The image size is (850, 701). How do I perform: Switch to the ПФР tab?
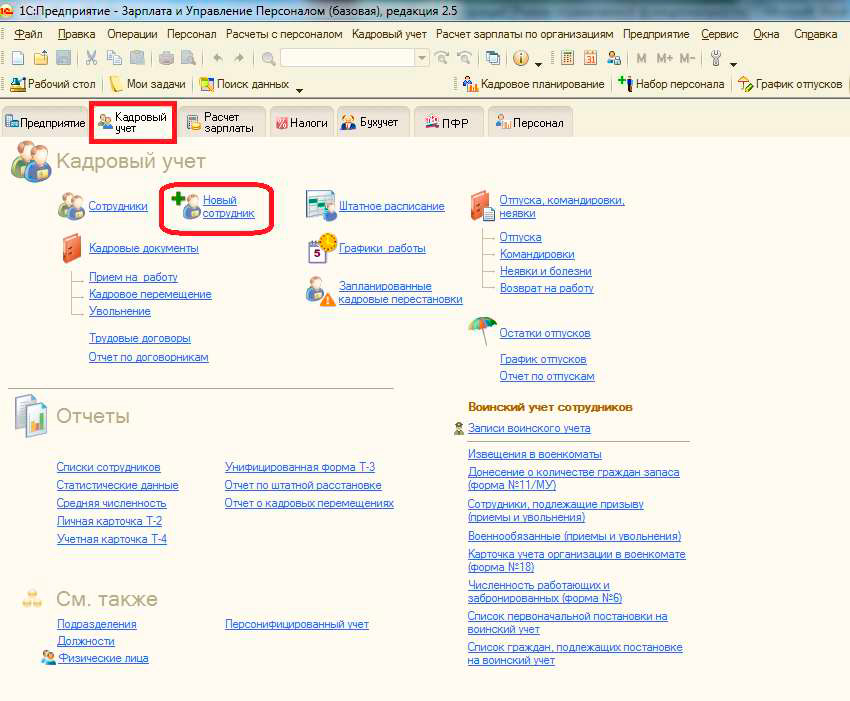click(448, 123)
